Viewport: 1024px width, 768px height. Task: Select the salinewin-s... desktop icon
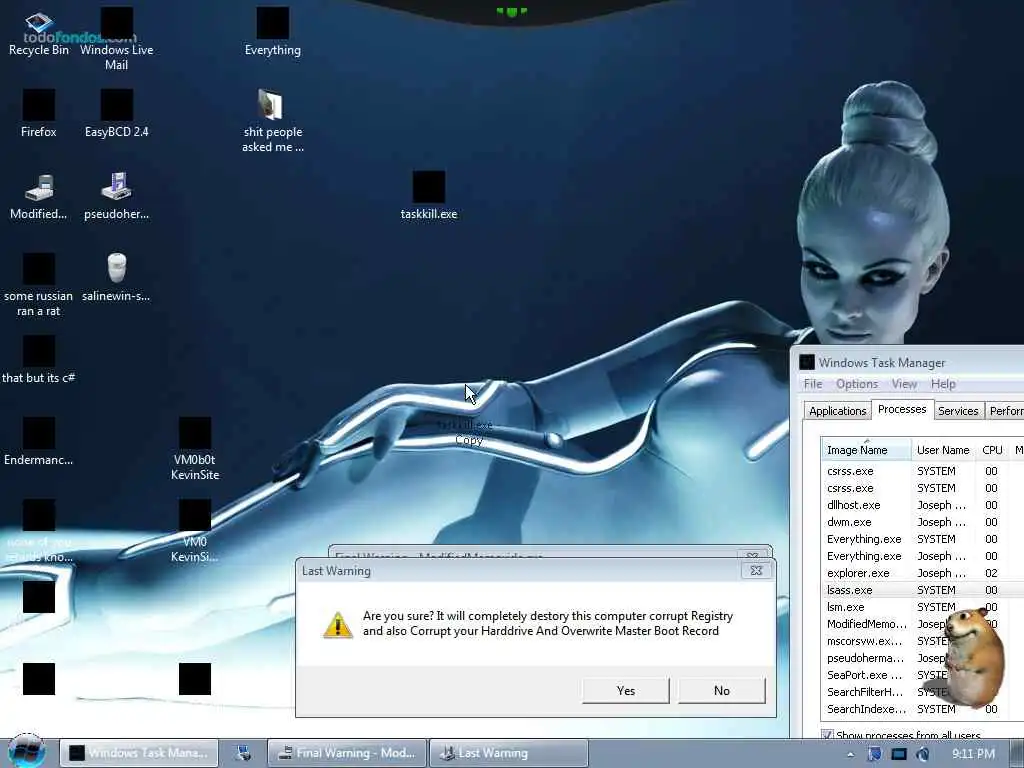tap(116, 278)
